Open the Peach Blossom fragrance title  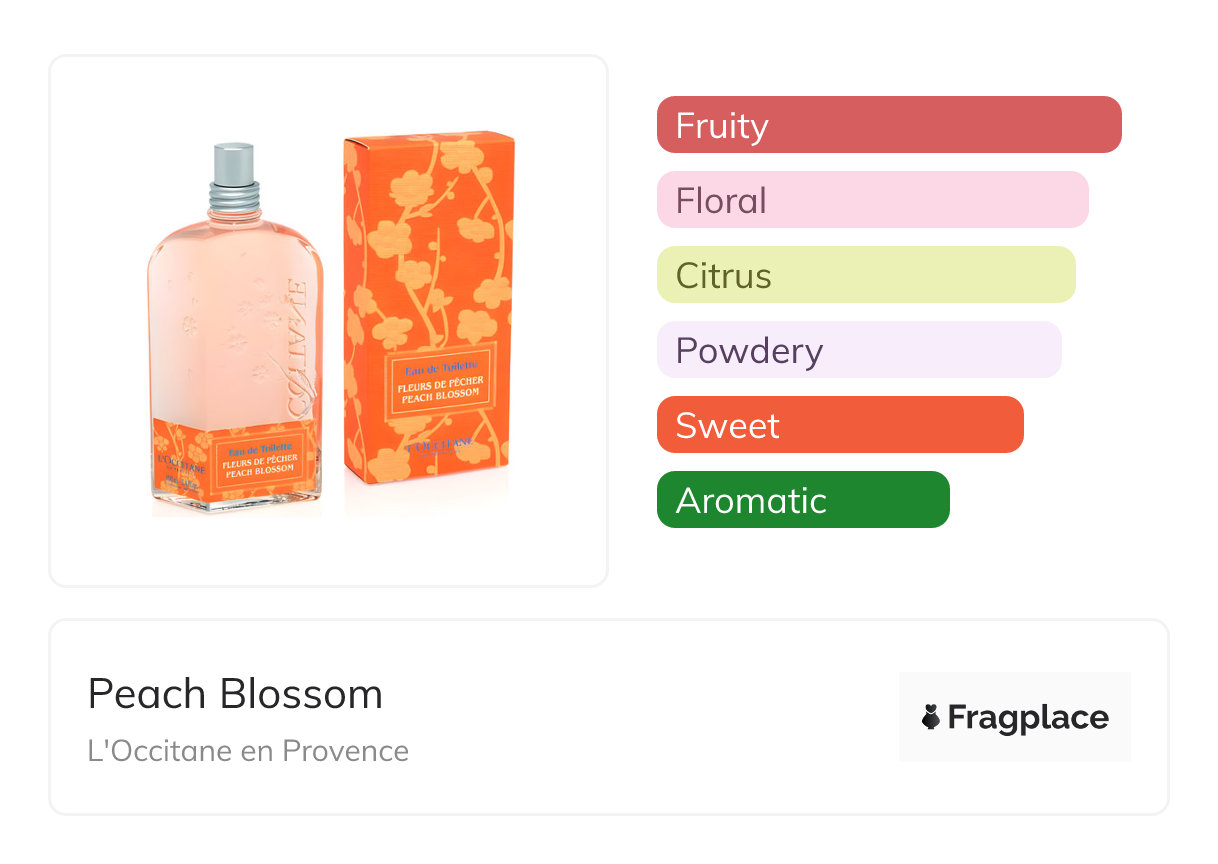pos(235,694)
